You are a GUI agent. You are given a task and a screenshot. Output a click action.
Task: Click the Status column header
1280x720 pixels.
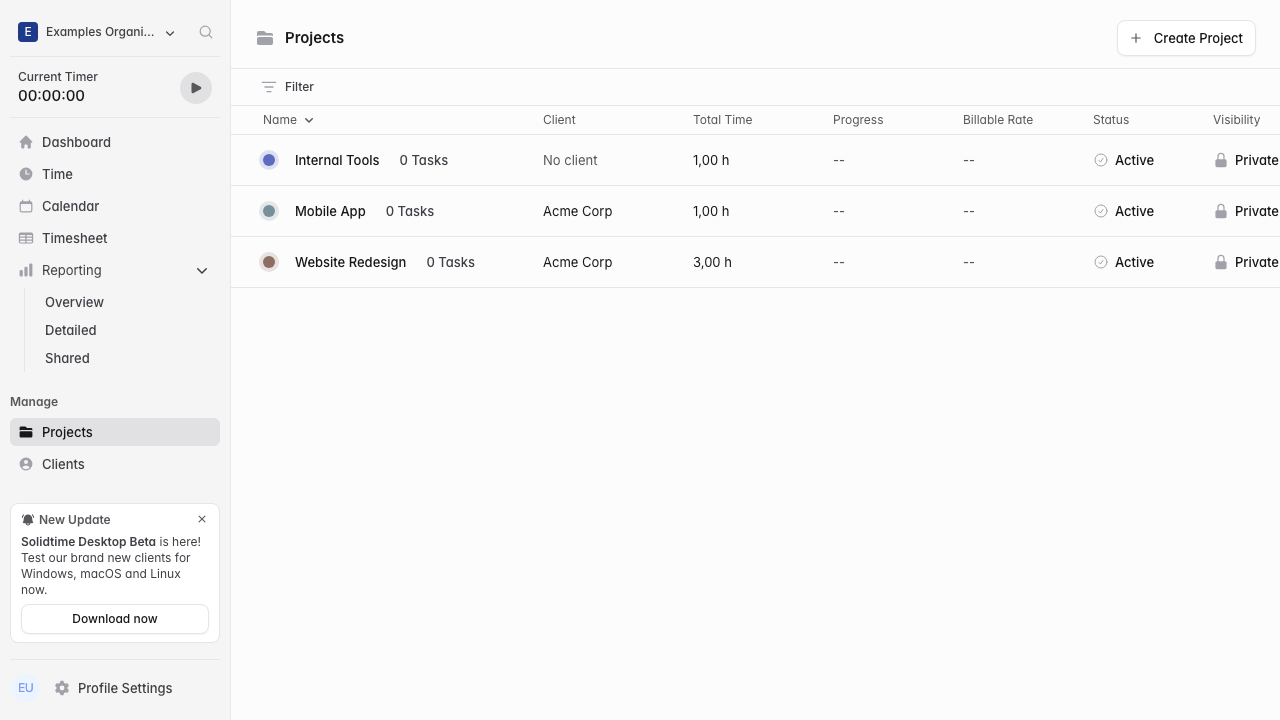[1111, 120]
